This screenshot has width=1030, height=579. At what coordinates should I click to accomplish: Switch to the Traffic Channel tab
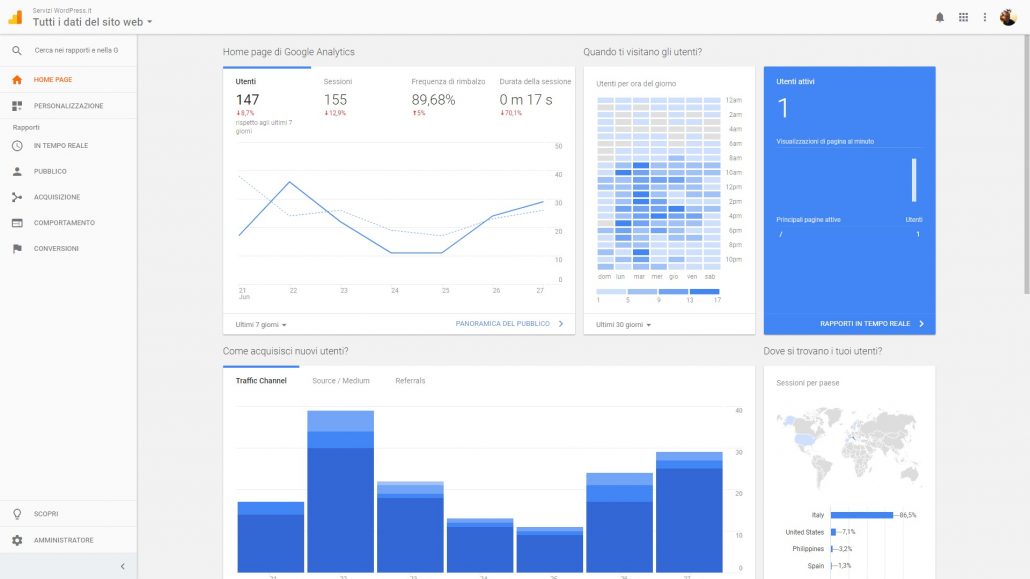261,381
